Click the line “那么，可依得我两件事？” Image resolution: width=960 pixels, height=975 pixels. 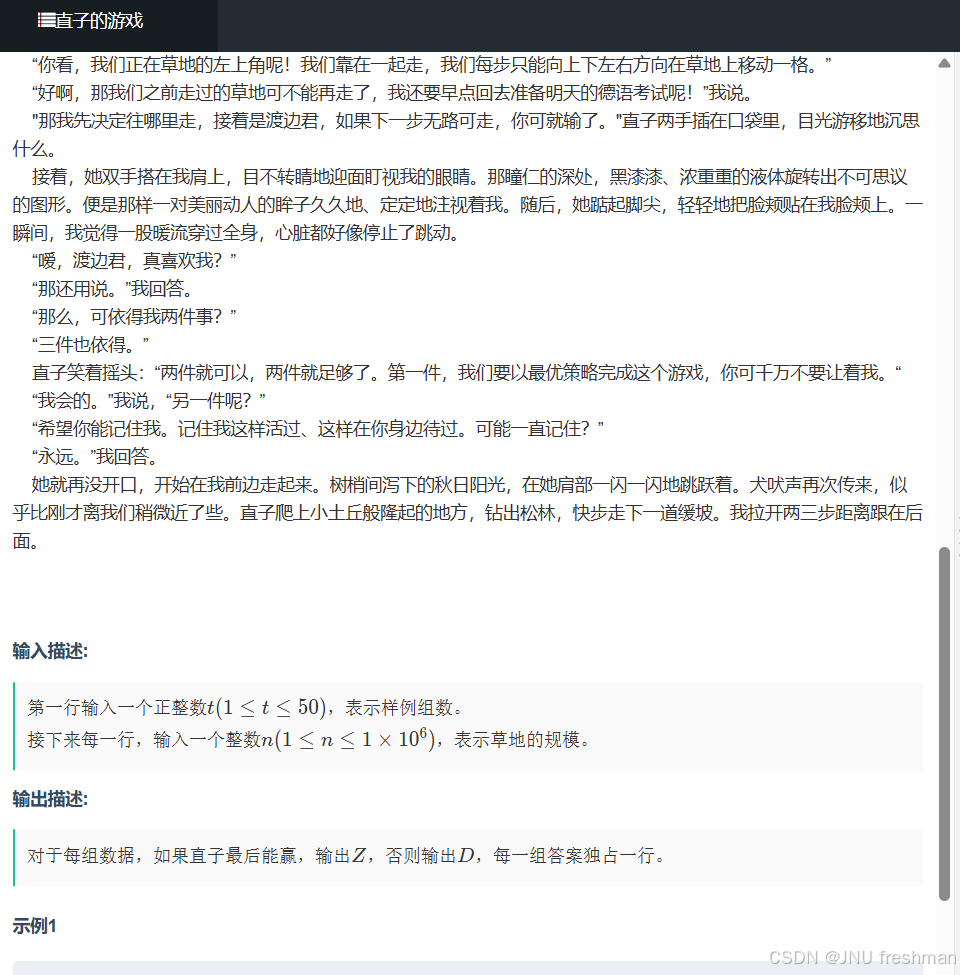click(134, 317)
